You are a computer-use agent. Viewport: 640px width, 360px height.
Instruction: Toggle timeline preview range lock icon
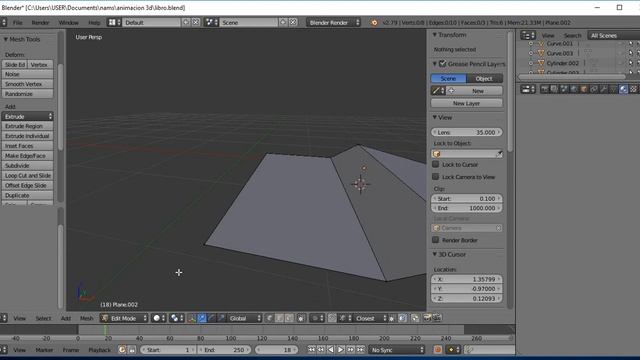coord(132,349)
